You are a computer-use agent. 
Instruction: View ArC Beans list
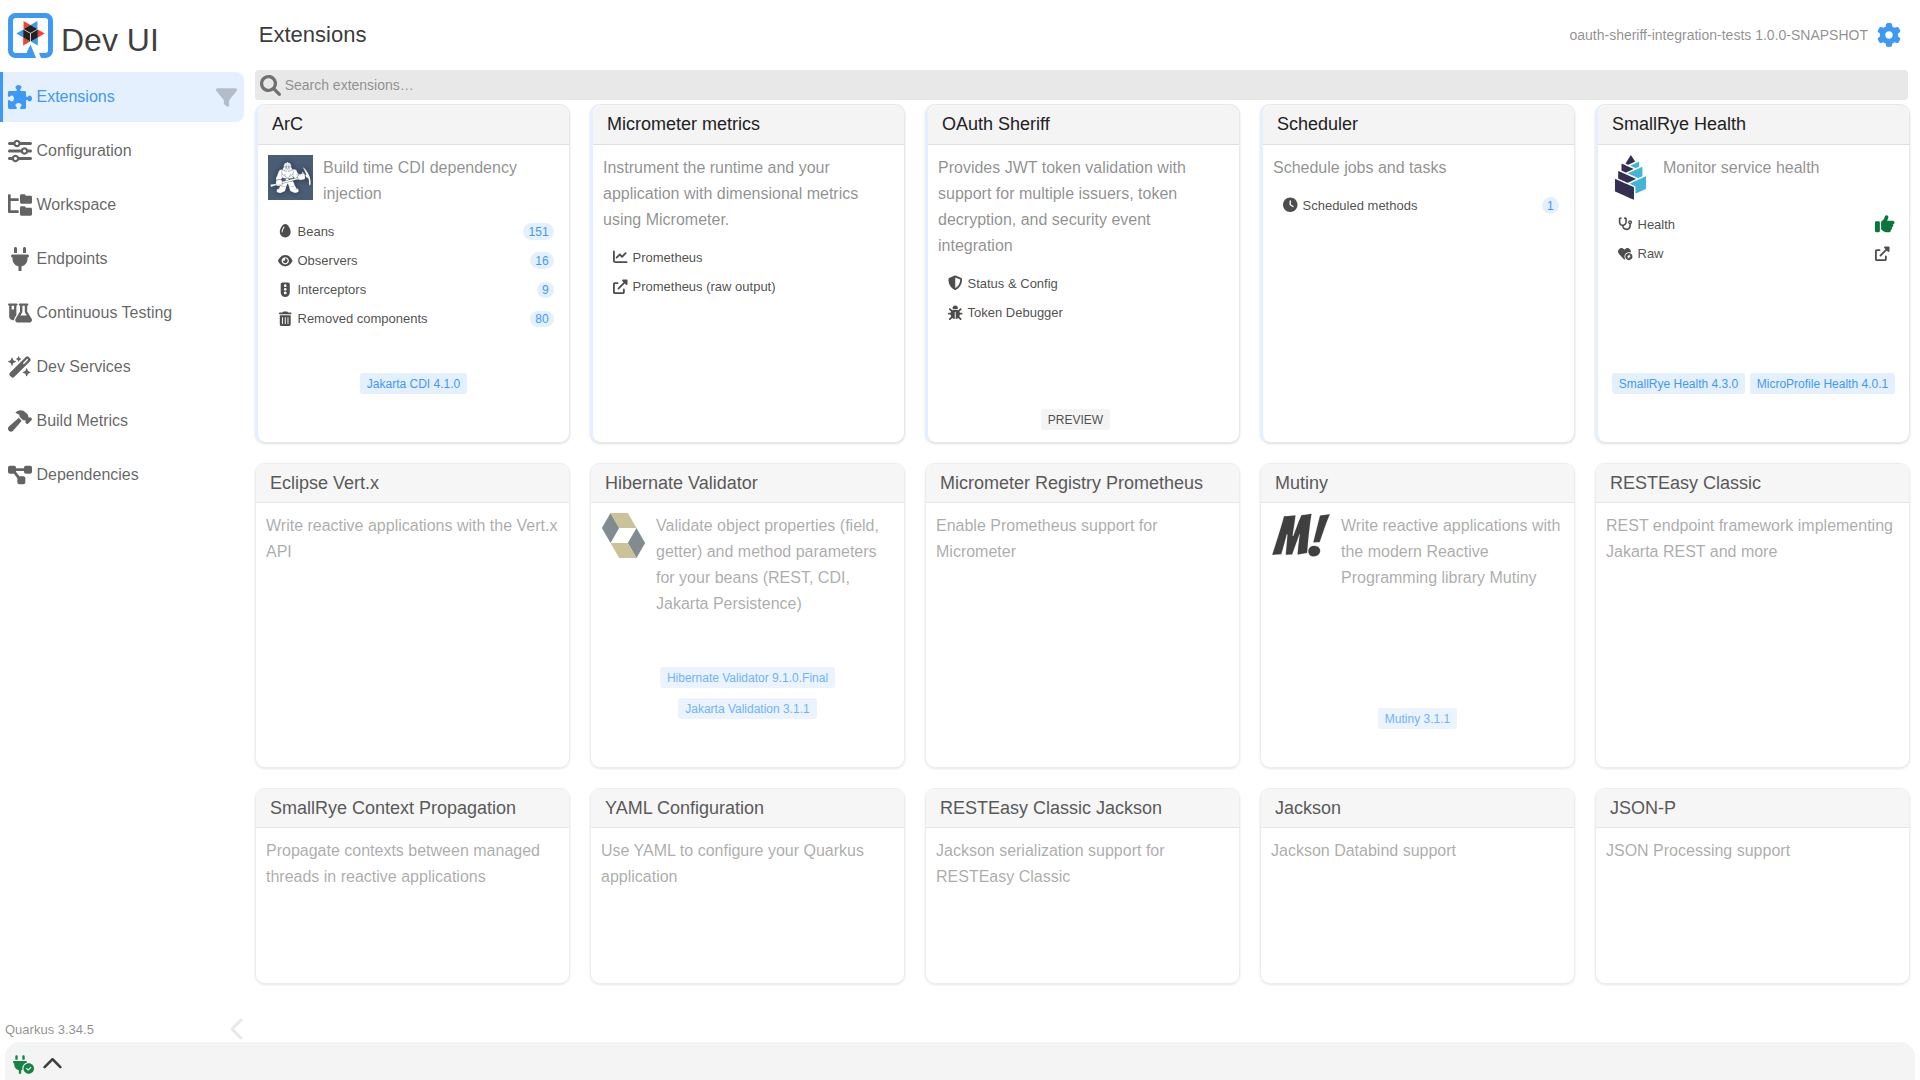(316, 232)
